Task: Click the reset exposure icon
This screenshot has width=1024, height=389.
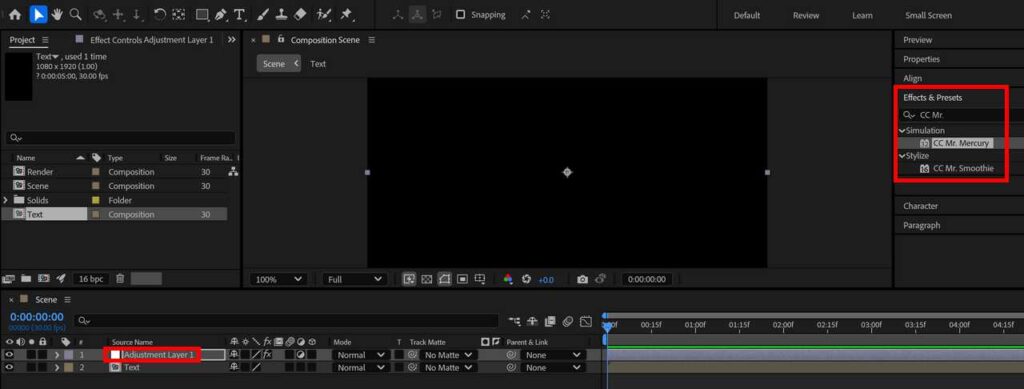Action: (526, 279)
